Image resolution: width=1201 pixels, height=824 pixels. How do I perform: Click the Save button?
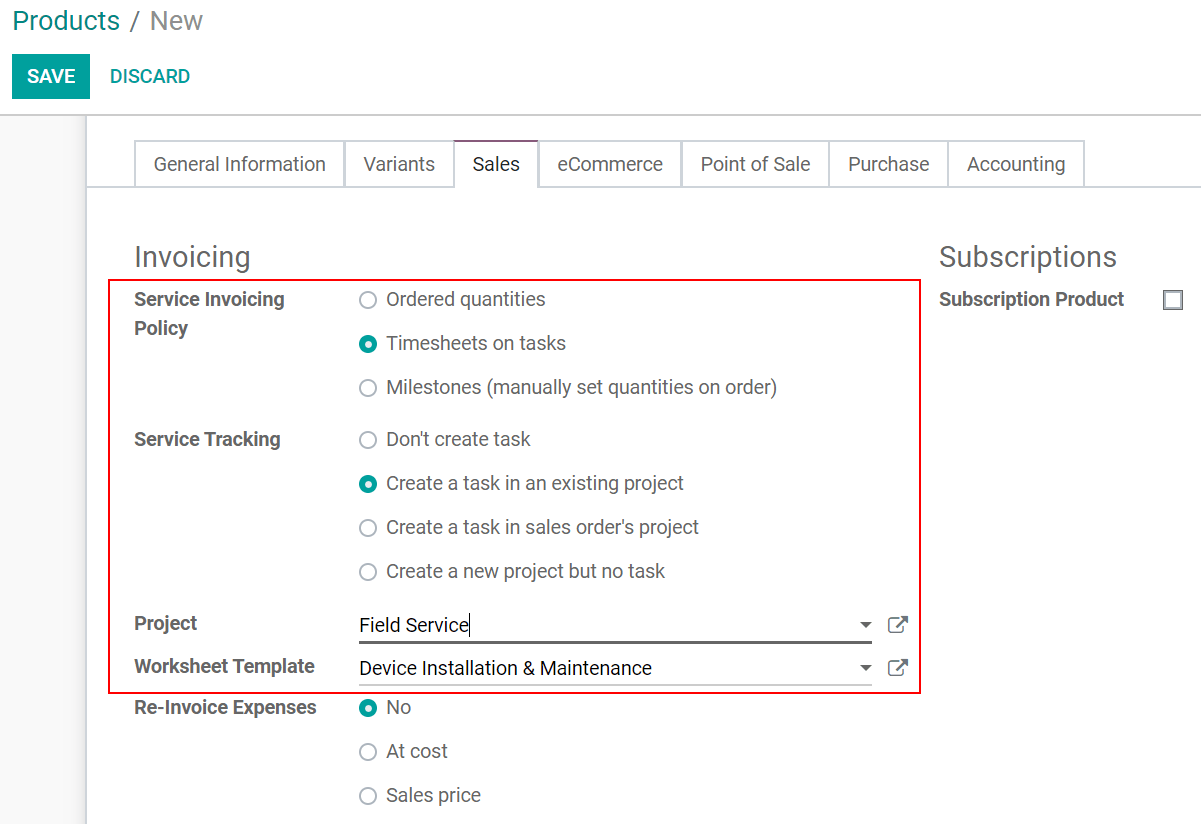51,77
